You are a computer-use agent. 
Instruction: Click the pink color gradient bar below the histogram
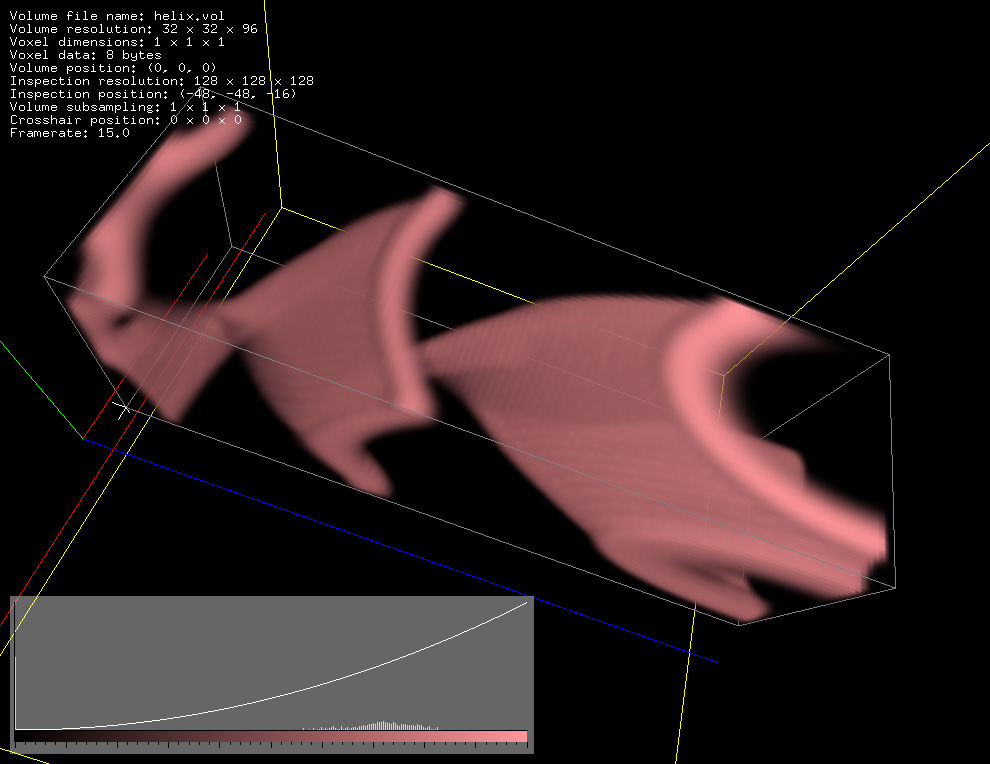(271, 736)
